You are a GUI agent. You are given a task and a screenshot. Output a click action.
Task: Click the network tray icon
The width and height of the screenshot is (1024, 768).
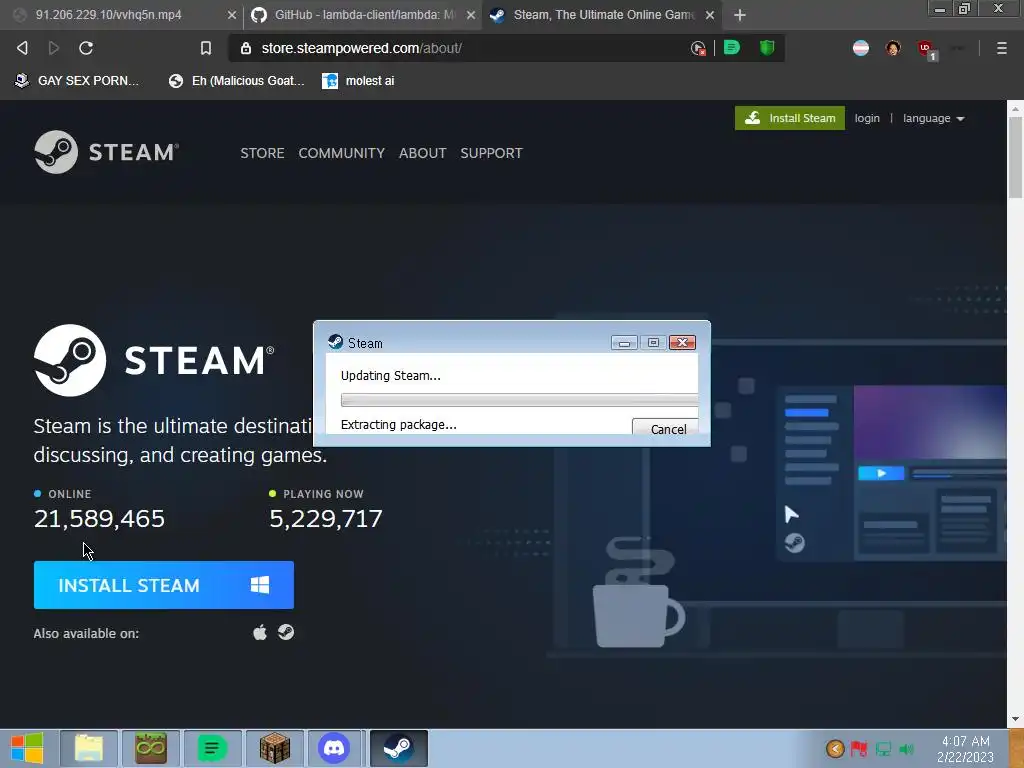point(883,749)
